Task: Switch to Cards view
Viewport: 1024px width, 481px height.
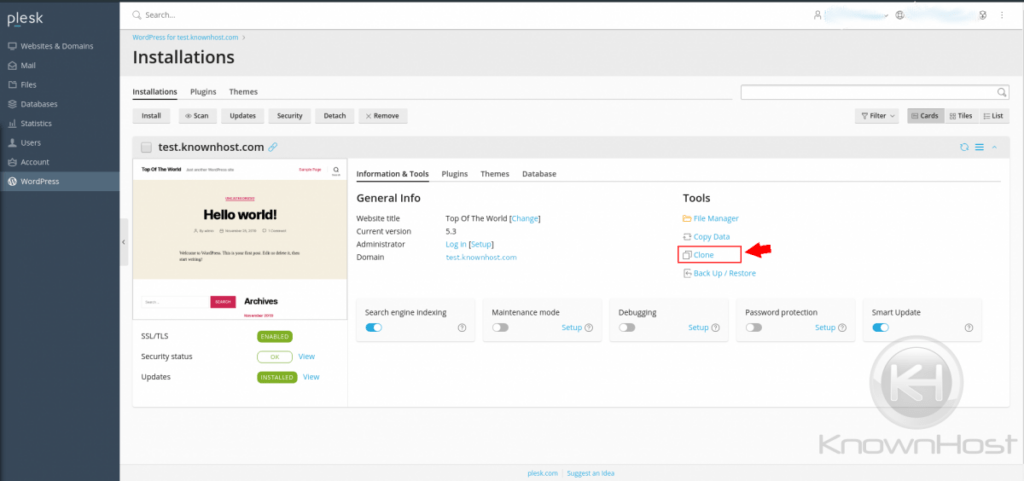Action: tap(925, 116)
